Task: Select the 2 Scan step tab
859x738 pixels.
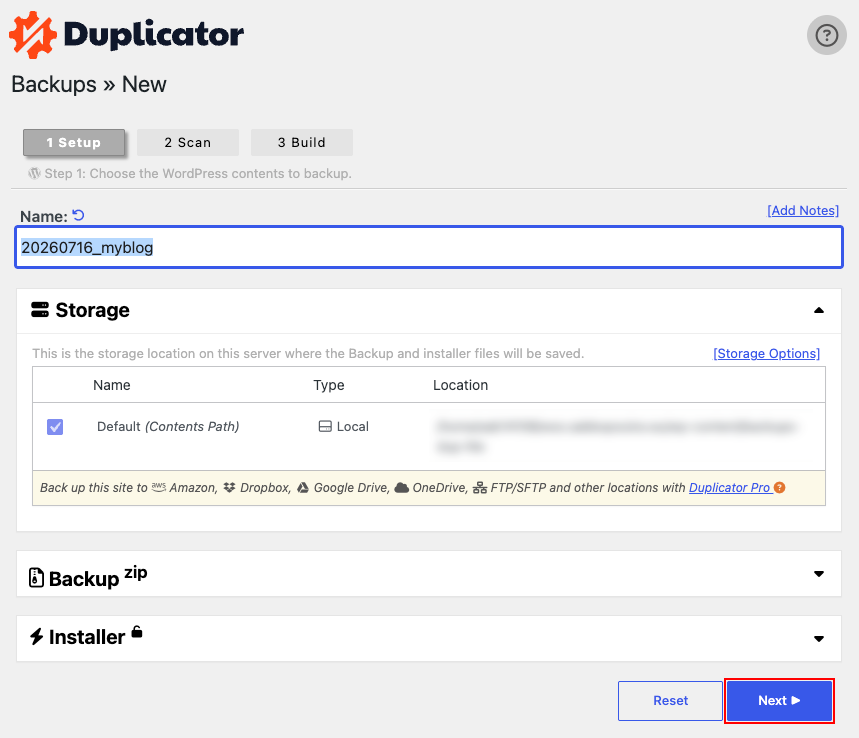Action: tap(188, 142)
